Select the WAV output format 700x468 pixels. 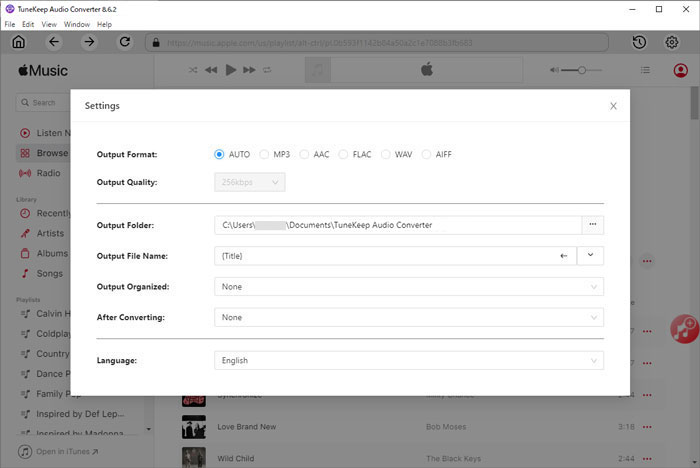[x=386, y=155]
